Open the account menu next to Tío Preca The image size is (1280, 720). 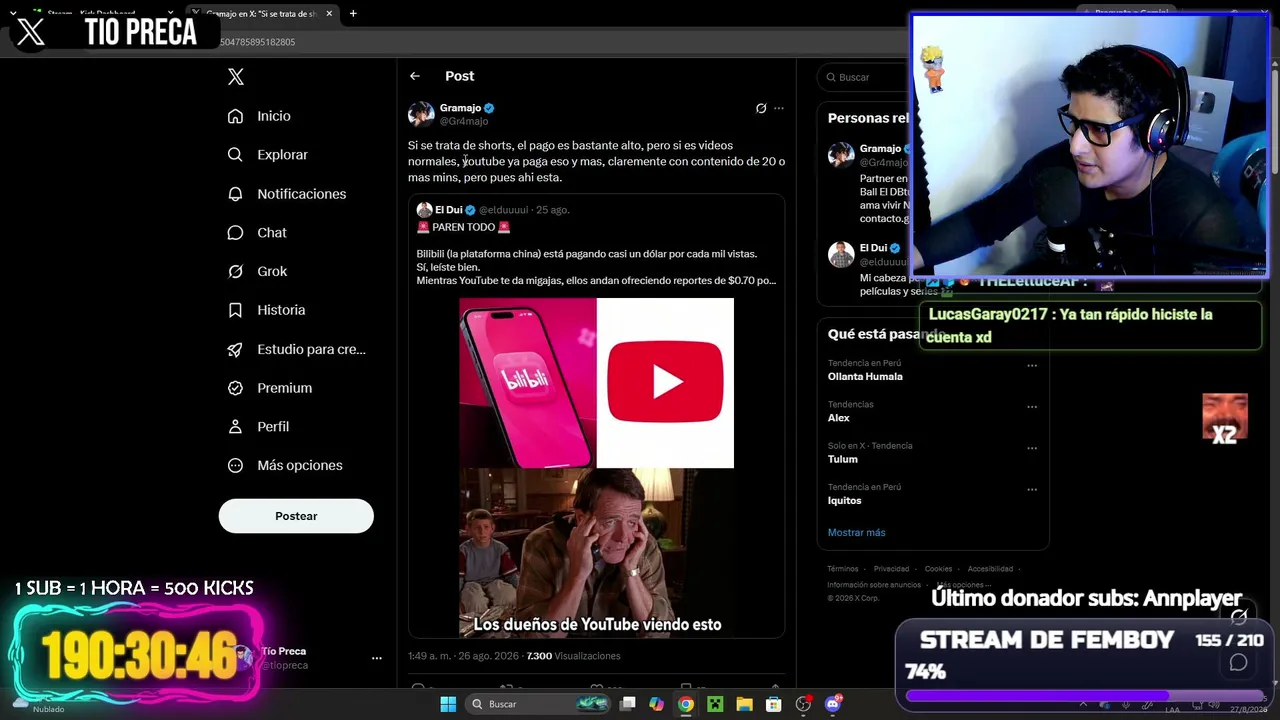[377, 658]
